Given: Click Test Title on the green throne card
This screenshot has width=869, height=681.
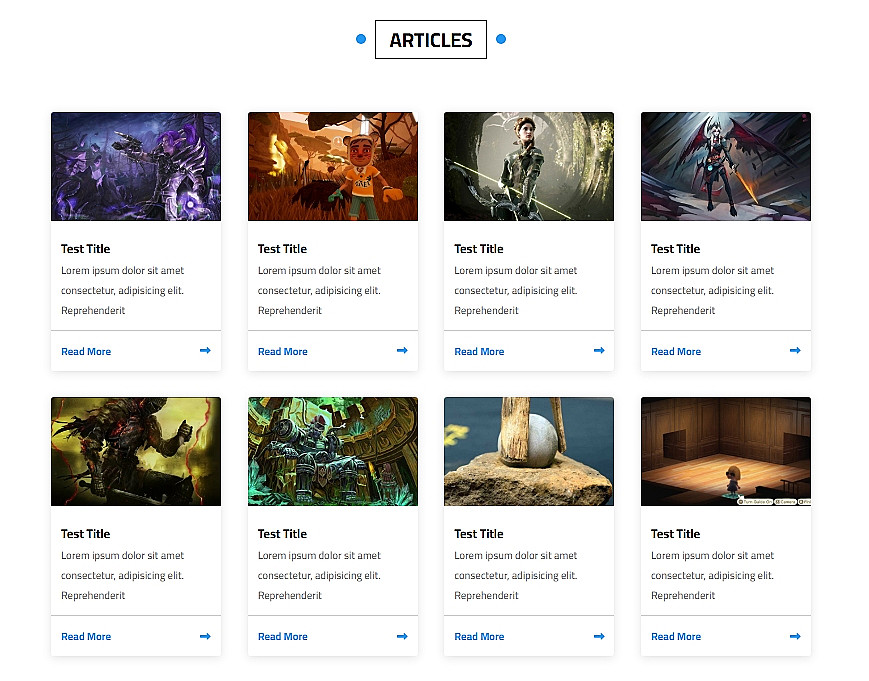Looking at the screenshot, I should pos(282,534).
